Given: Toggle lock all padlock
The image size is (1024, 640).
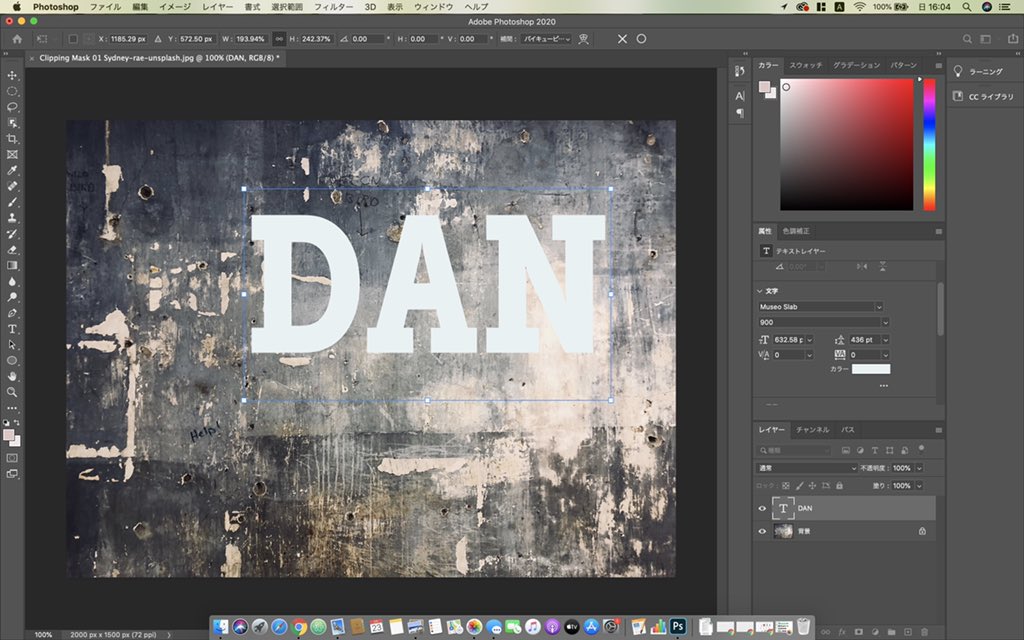Looking at the screenshot, I should point(839,486).
